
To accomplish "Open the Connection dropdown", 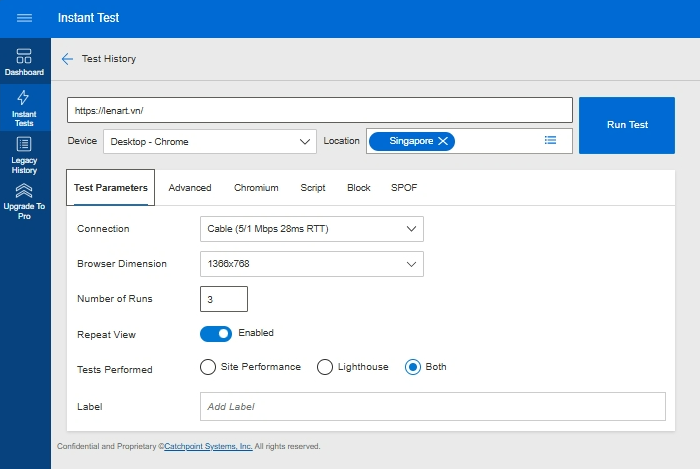I will 311,229.
